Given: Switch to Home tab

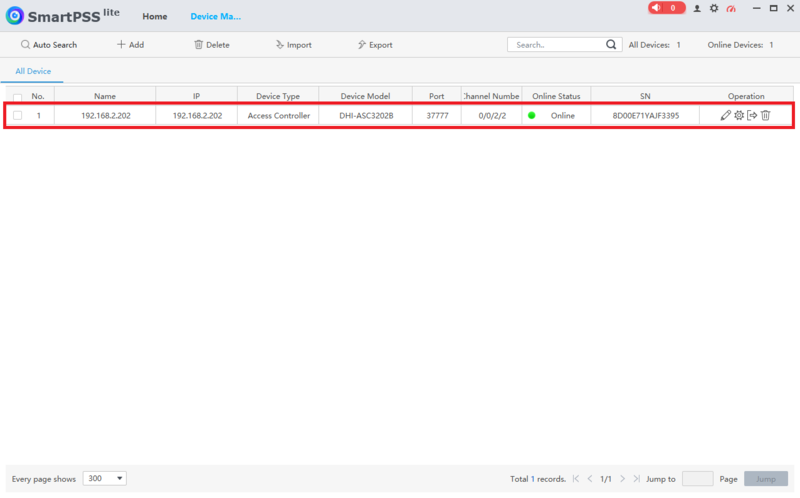Looking at the screenshot, I should (155, 16).
